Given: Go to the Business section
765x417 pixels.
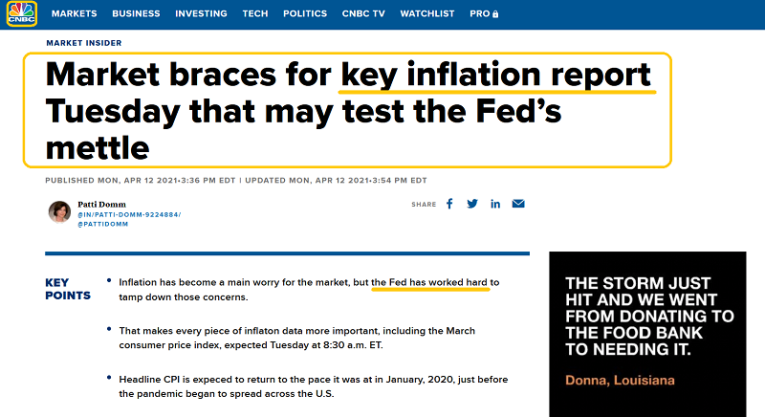Looking at the screenshot, I should coord(136,14).
